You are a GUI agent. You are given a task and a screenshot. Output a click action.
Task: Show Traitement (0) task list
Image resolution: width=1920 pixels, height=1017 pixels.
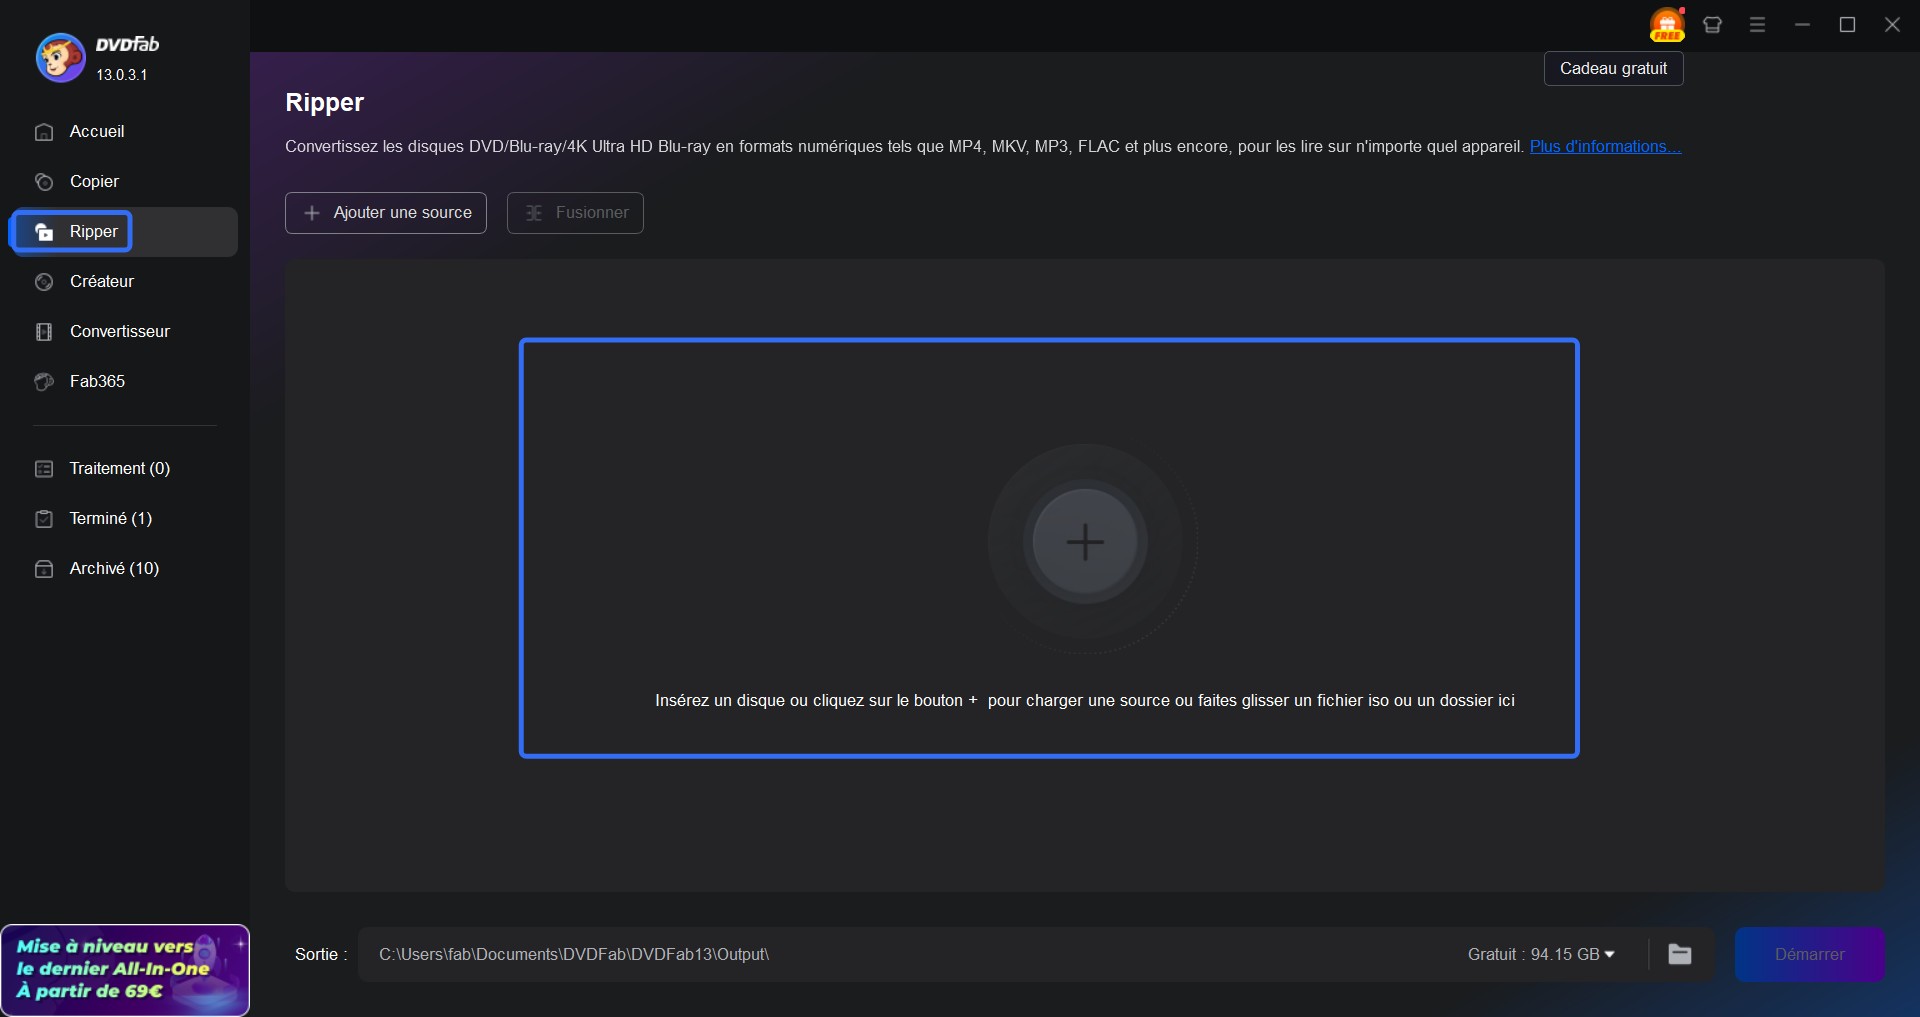(125, 469)
